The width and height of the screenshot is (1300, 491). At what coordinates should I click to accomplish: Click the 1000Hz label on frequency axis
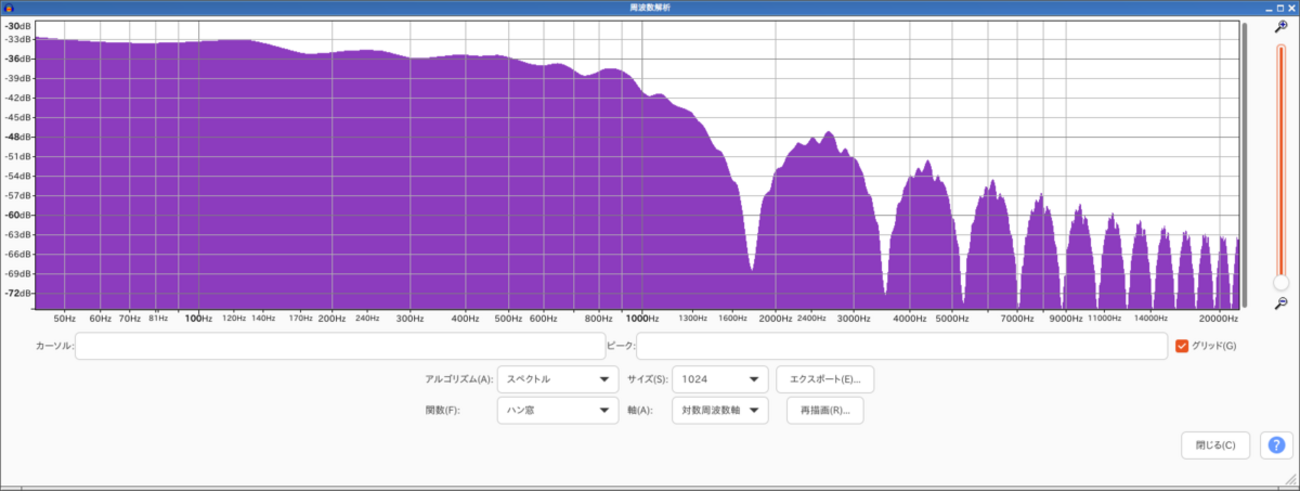[642, 318]
